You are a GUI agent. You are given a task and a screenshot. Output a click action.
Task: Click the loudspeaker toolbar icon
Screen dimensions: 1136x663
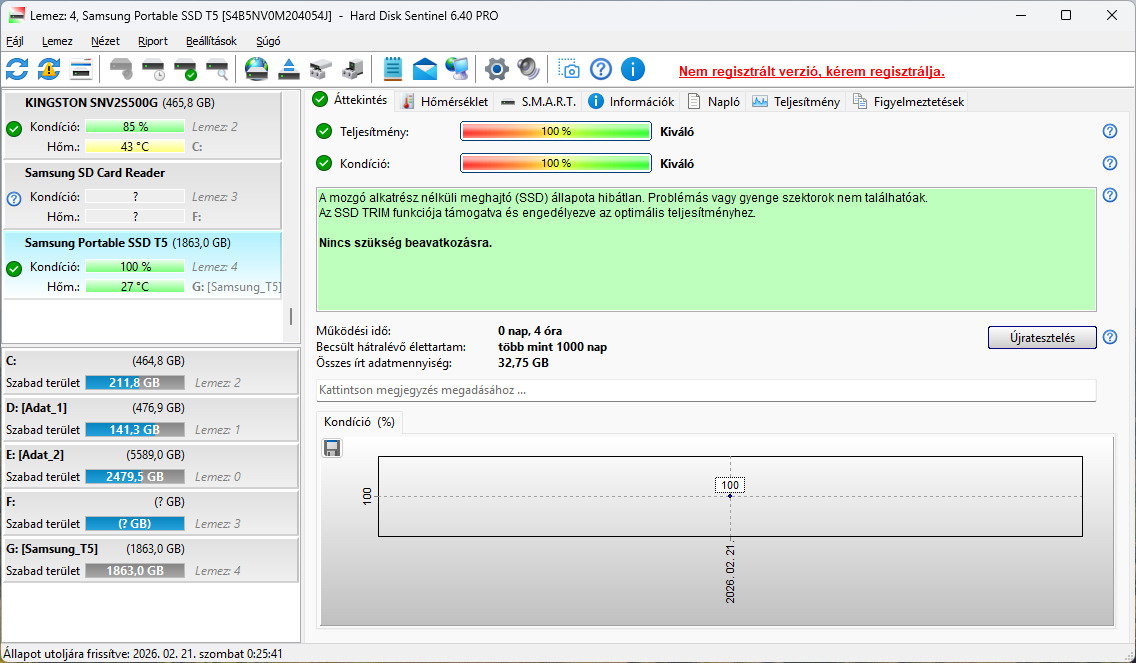[x=529, y=70]
